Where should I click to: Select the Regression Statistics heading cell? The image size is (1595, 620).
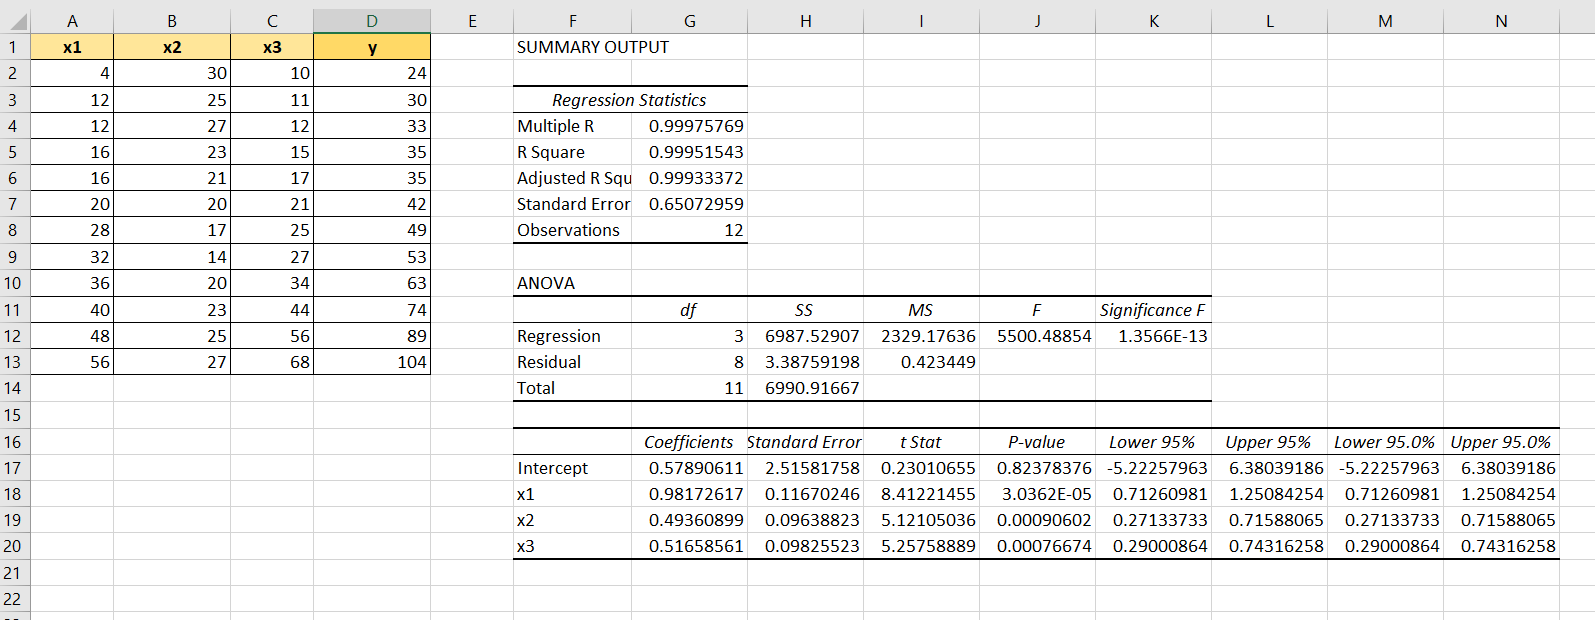coord(629,100)
